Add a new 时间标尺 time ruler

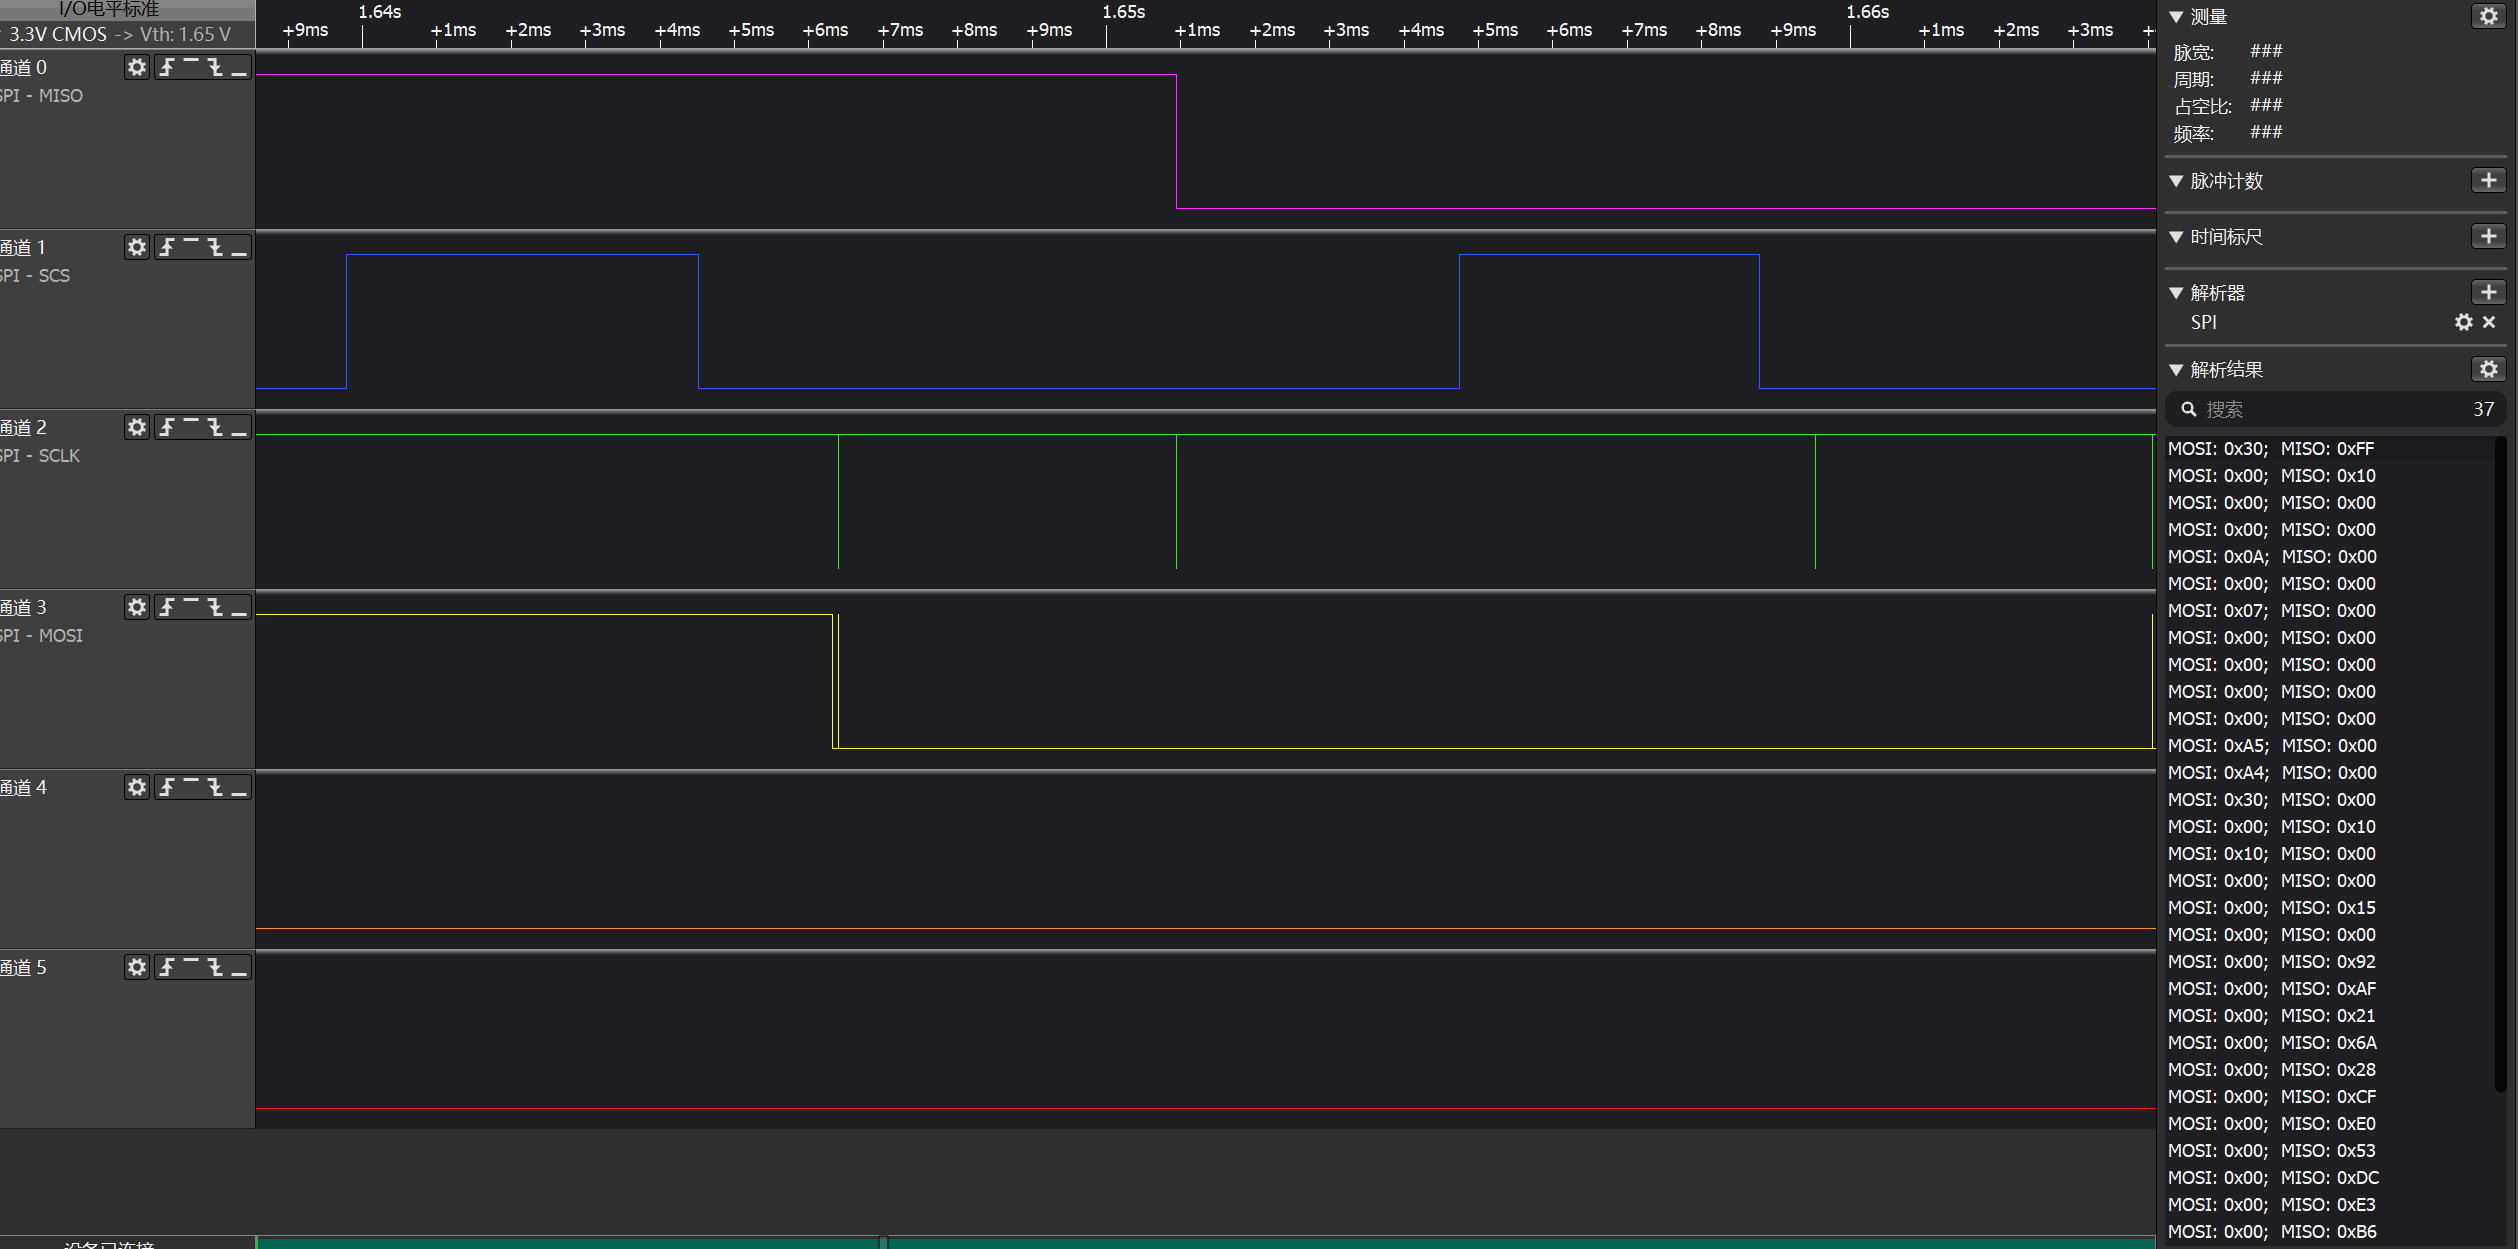coord(2488,236)
